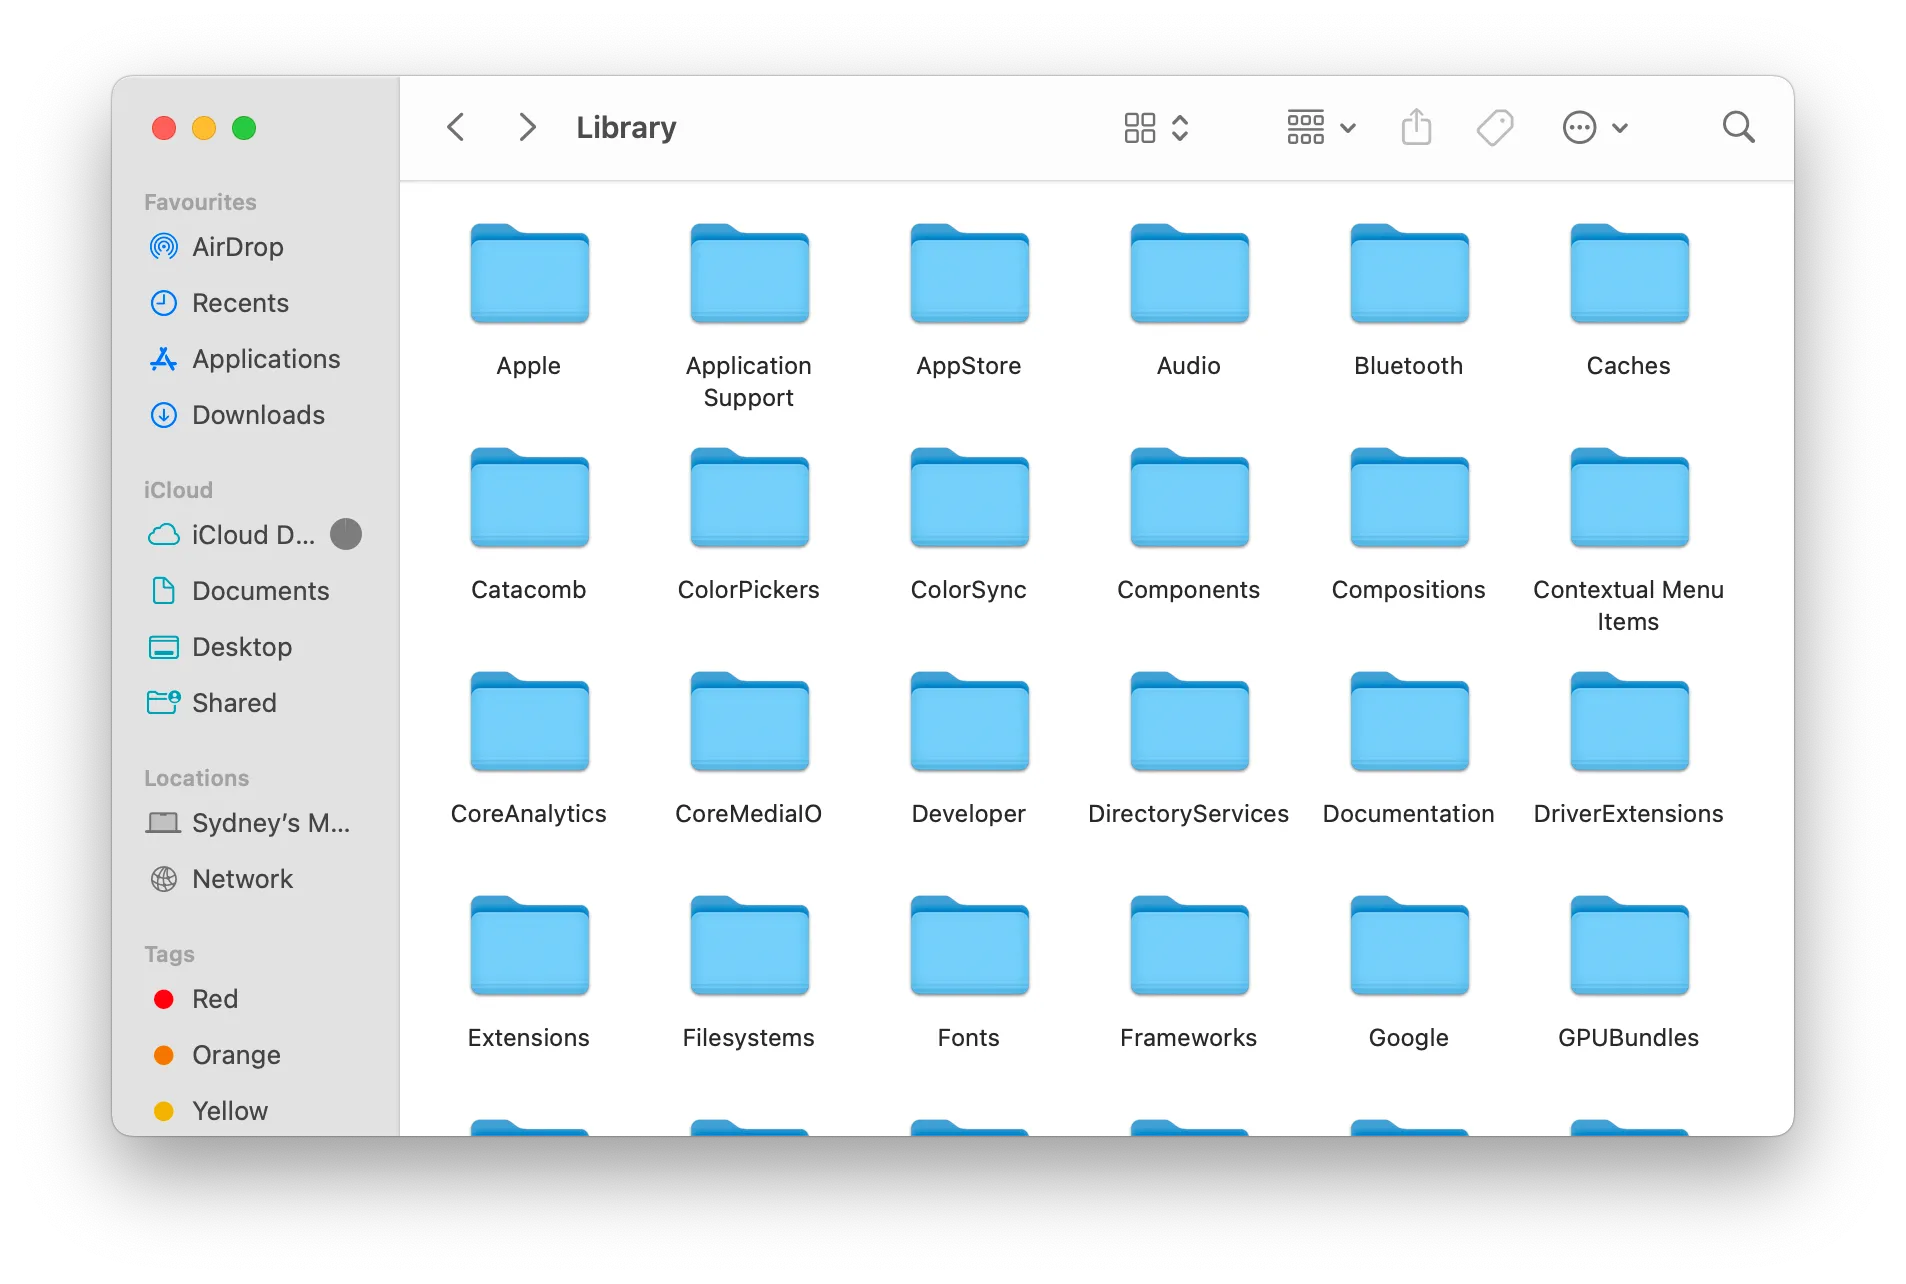
Task: Start a search with the magnifier icon
Action: point(1738,127)
